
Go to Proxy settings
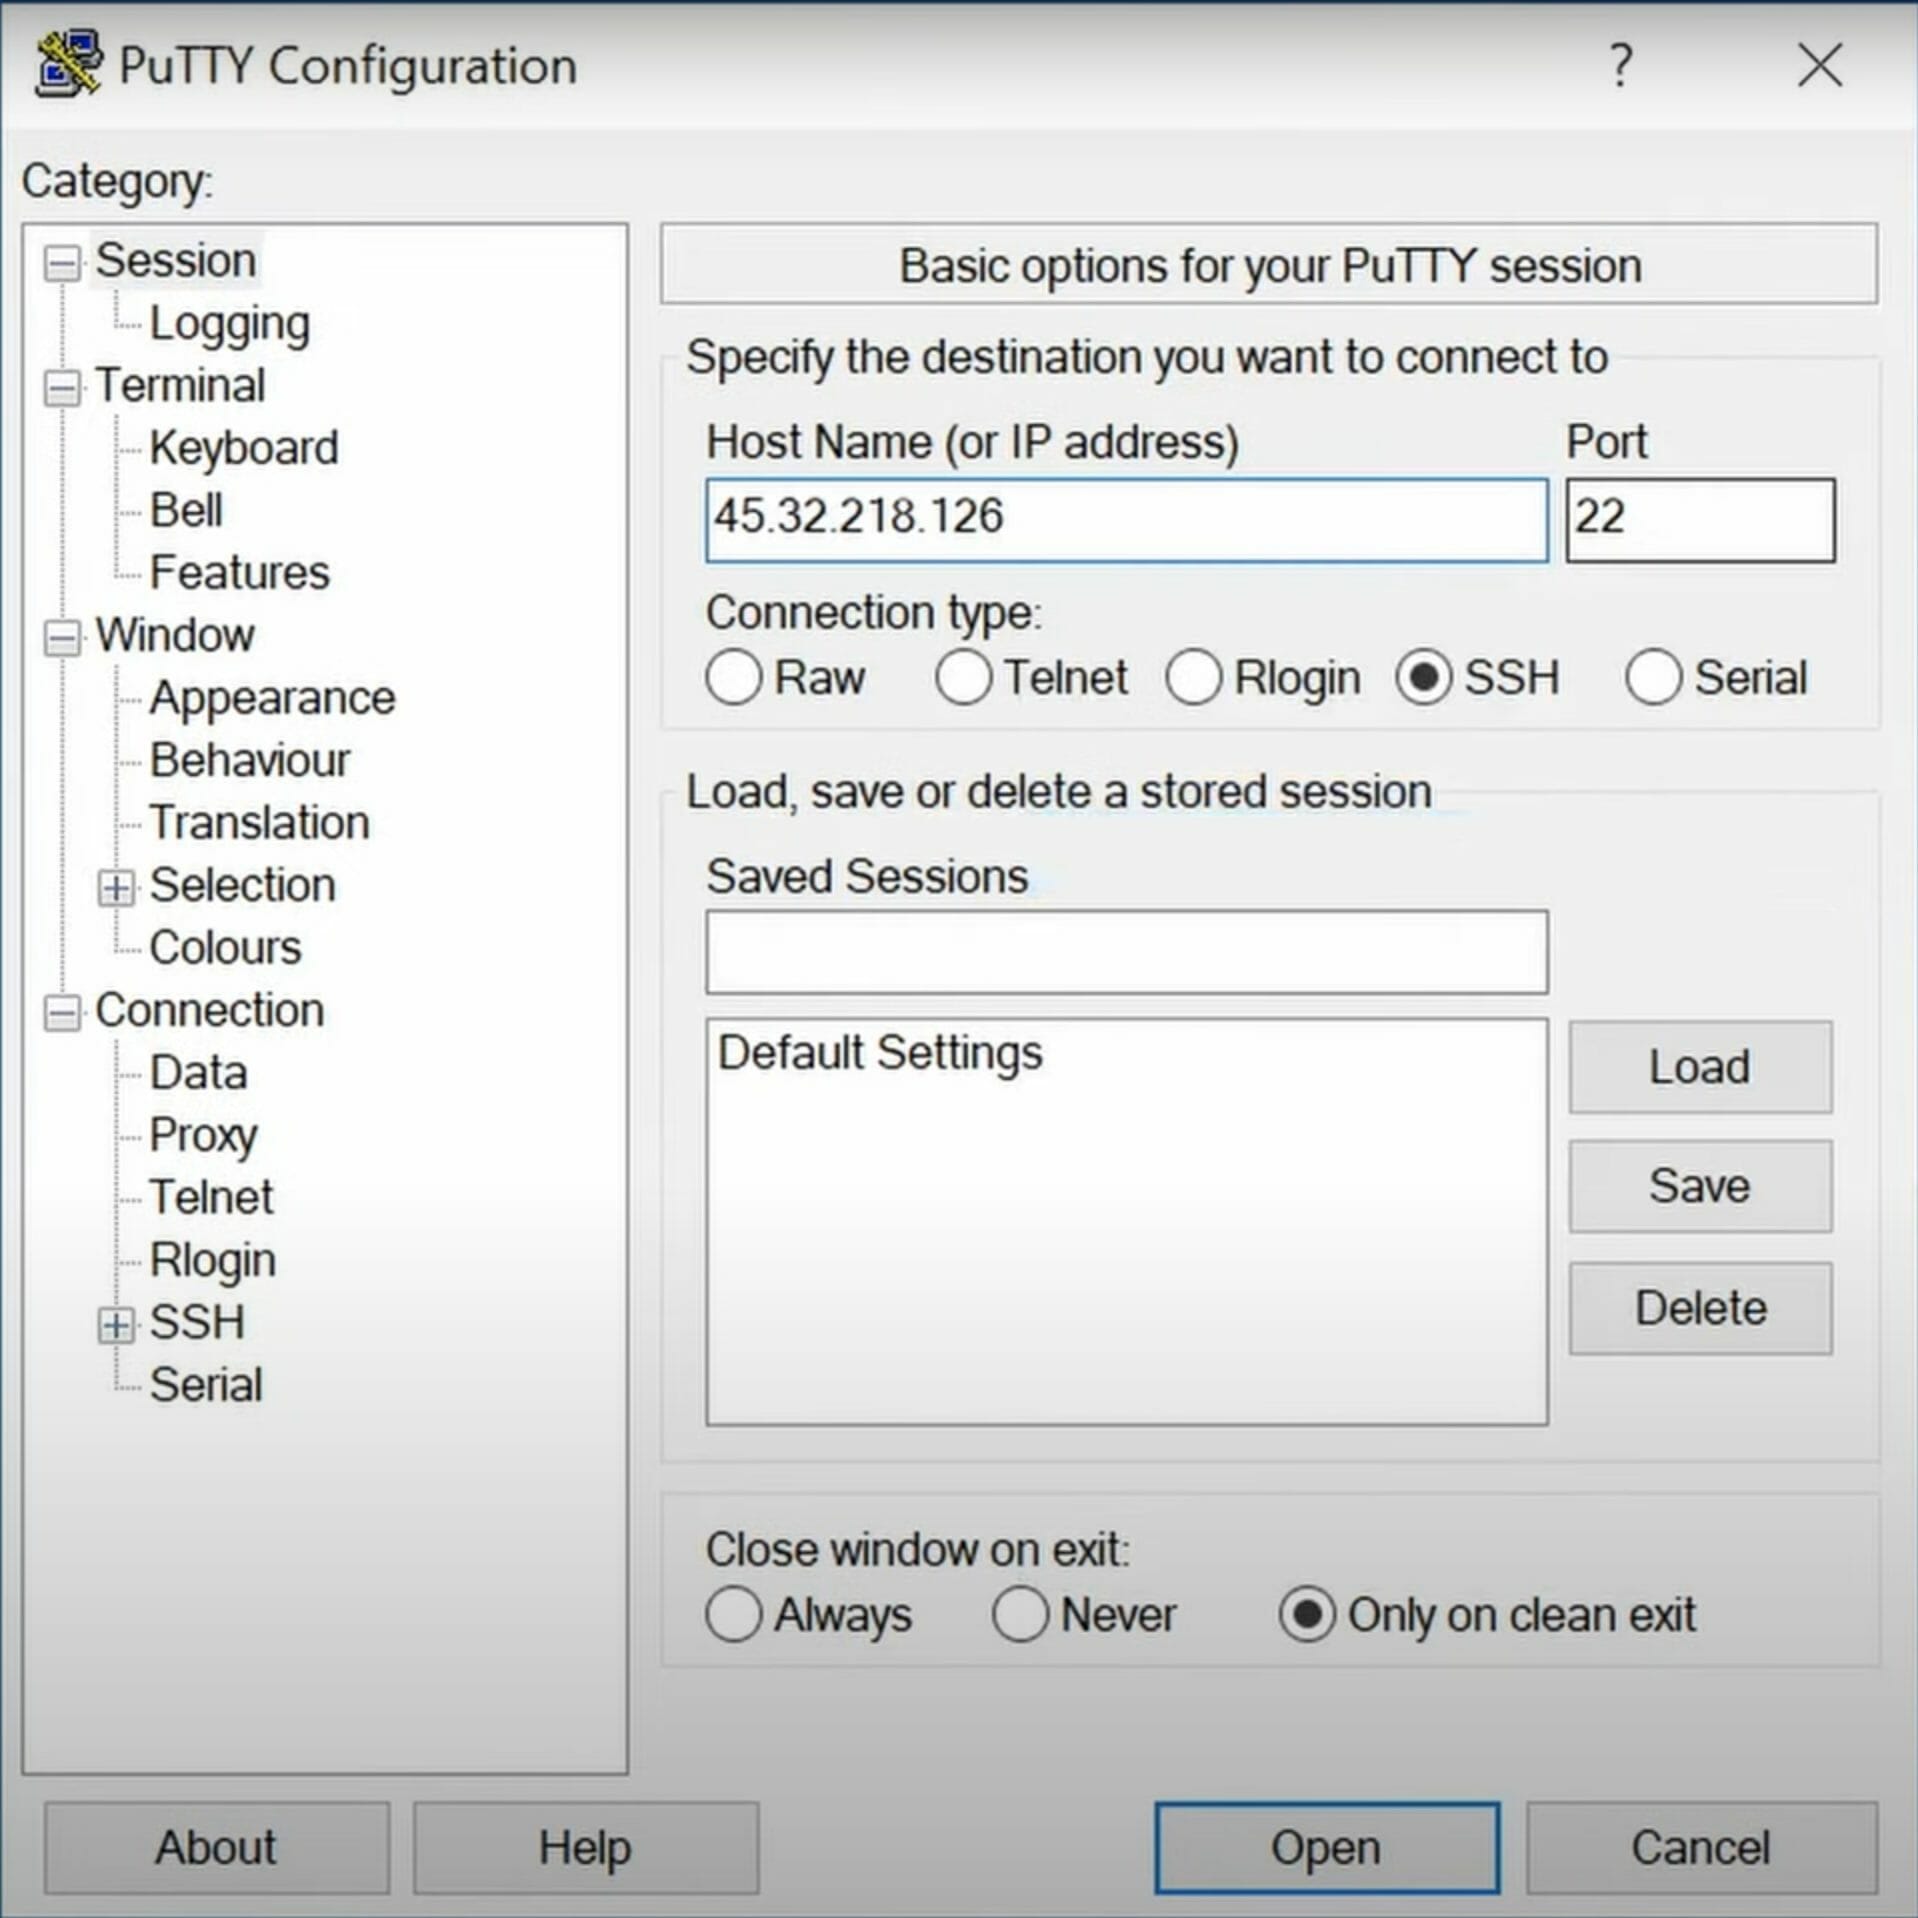click(x=203, y=1135)
